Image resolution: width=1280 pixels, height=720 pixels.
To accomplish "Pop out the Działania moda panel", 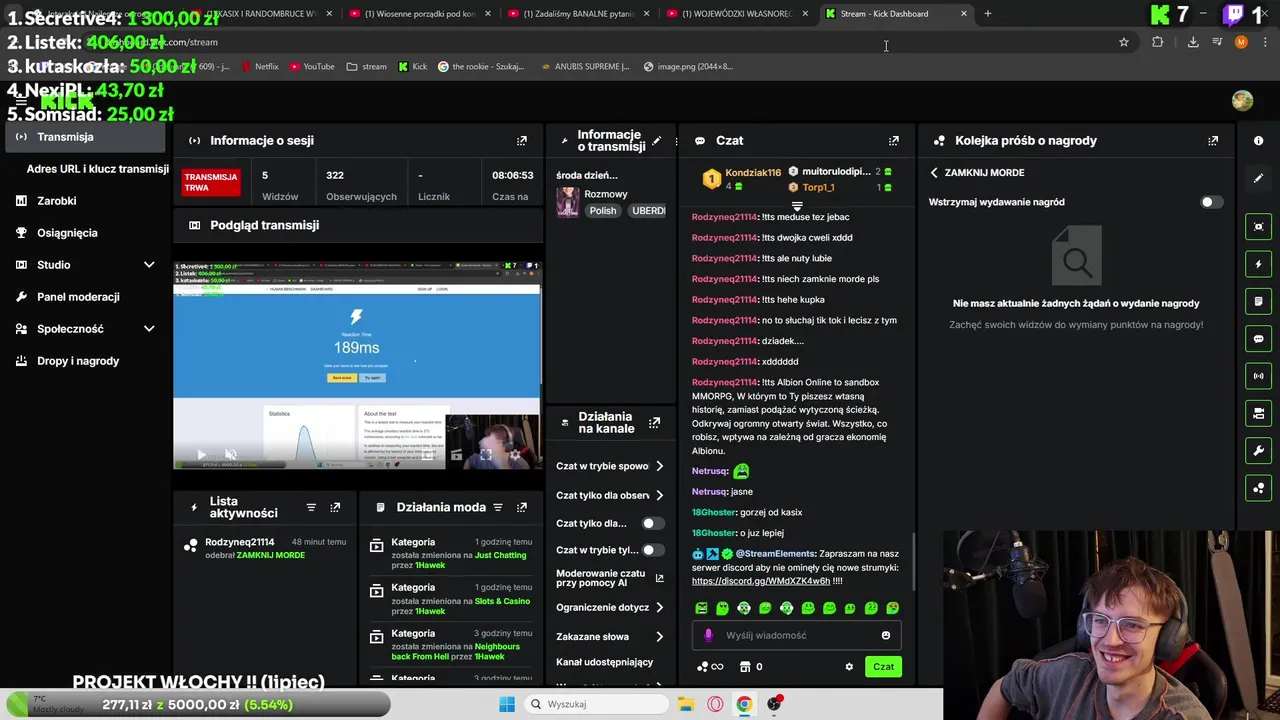I will [x=521, y=508].
